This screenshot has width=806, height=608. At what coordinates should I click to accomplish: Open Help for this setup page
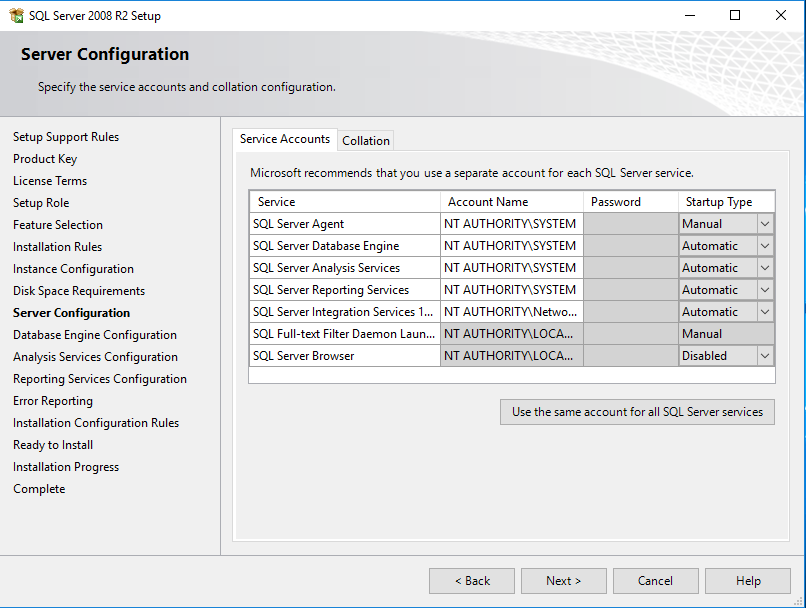point(748,581)
